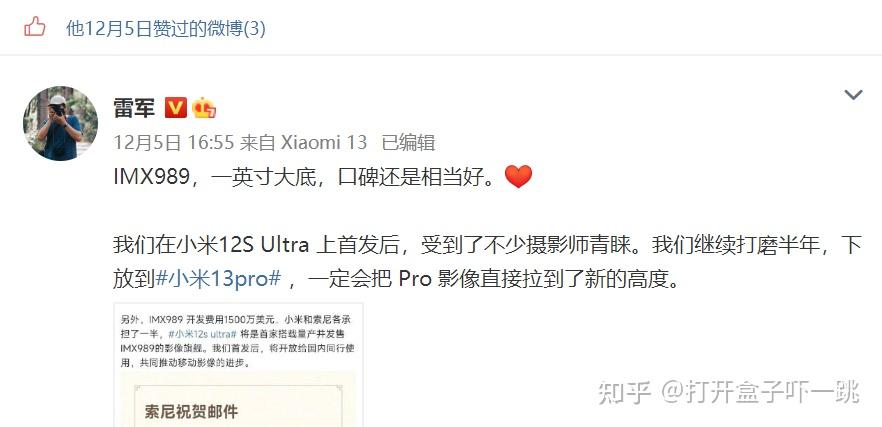The width and height of the screenshot is (882, 427).
Task: Open the 12月5日 16:55 timestamp link
Action: pos(173,142)
